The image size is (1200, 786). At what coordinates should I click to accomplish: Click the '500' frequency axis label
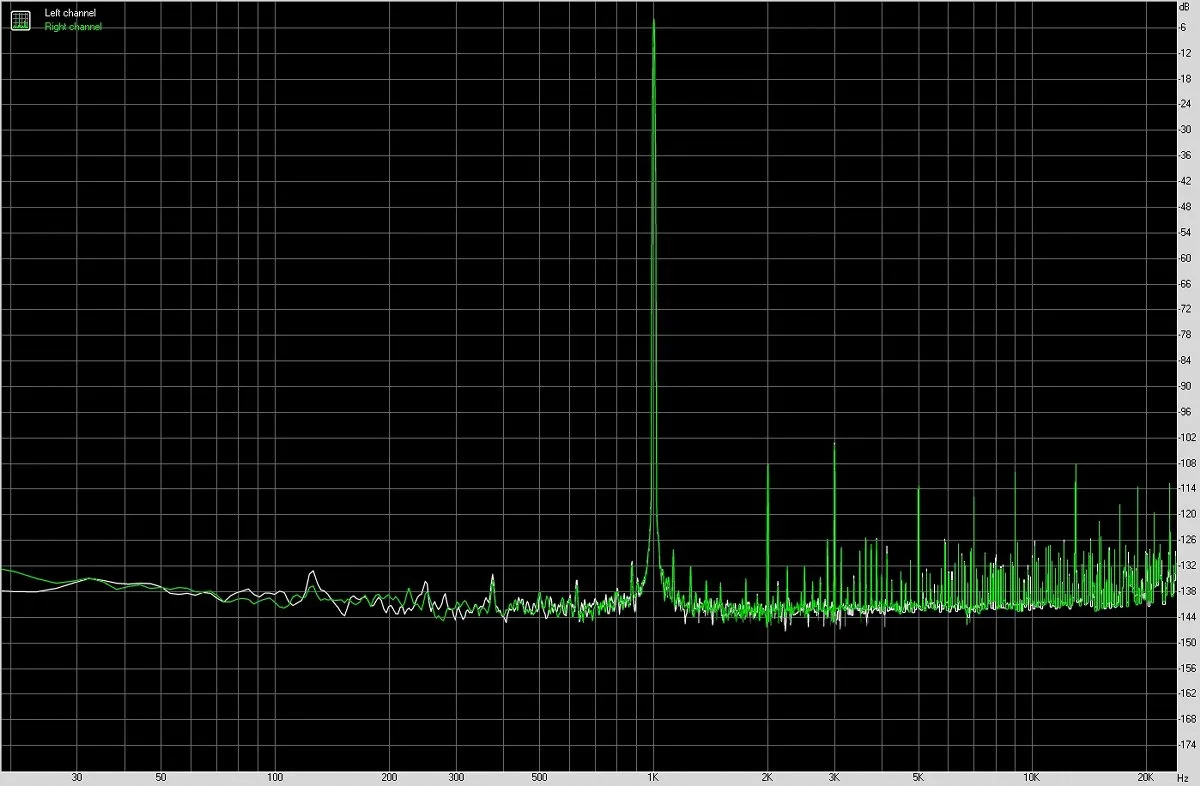click(540, 777)
